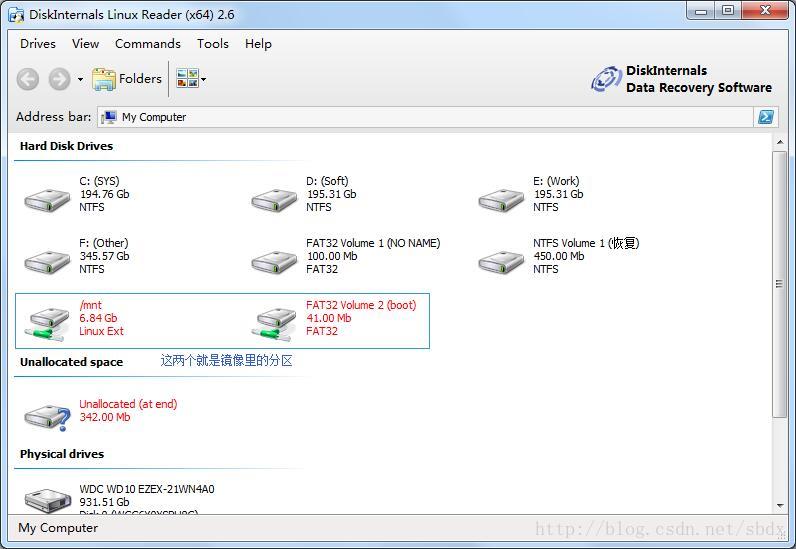Select the C: (SYS) drive icon
796x549 pixels.
pos(47,200)
